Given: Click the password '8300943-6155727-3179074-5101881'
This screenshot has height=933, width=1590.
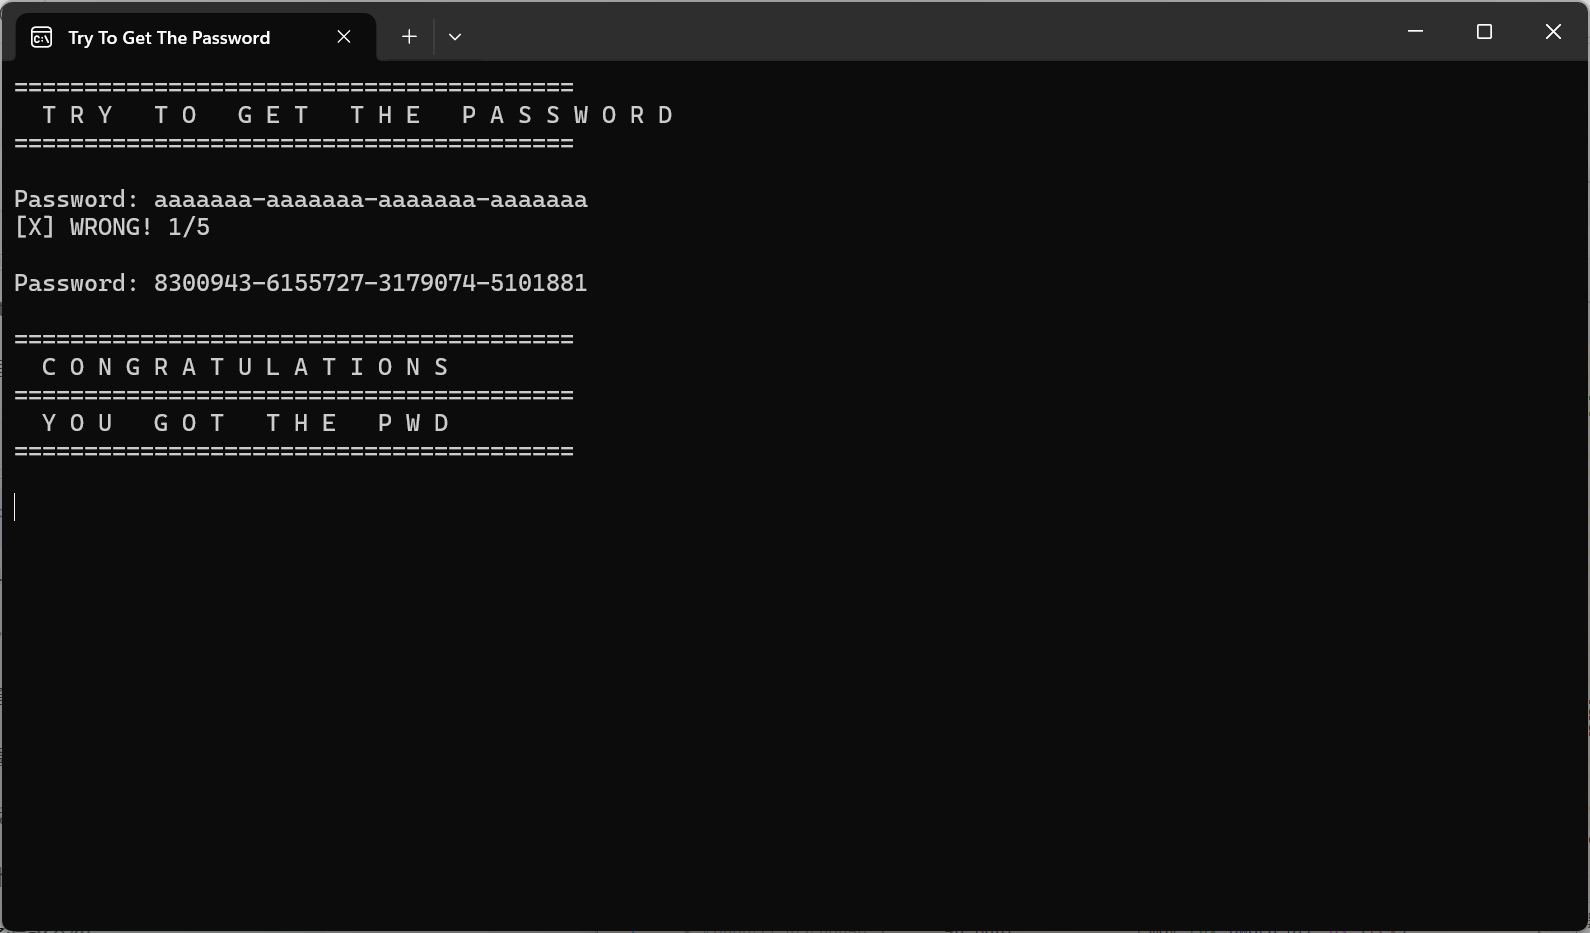Looking at the screenshot, I should coord(370,283).
